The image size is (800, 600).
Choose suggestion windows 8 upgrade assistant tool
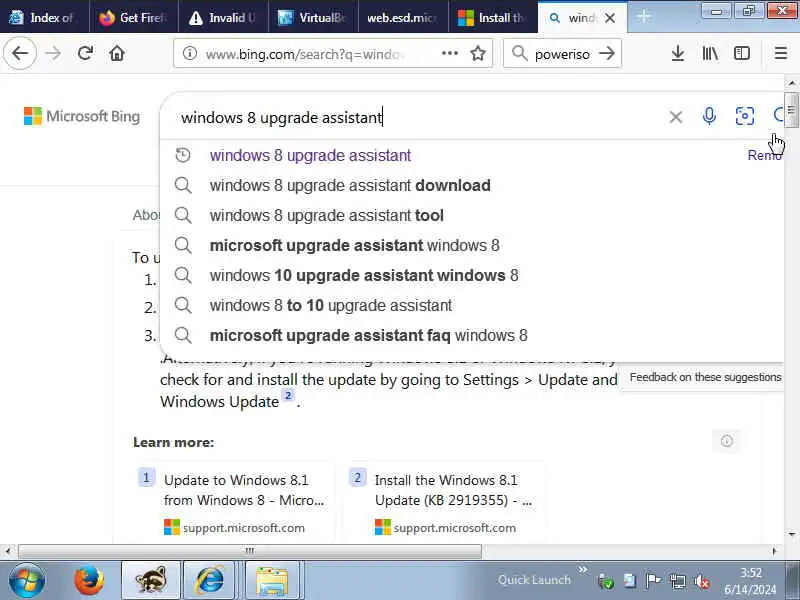[x=327, y=215]
